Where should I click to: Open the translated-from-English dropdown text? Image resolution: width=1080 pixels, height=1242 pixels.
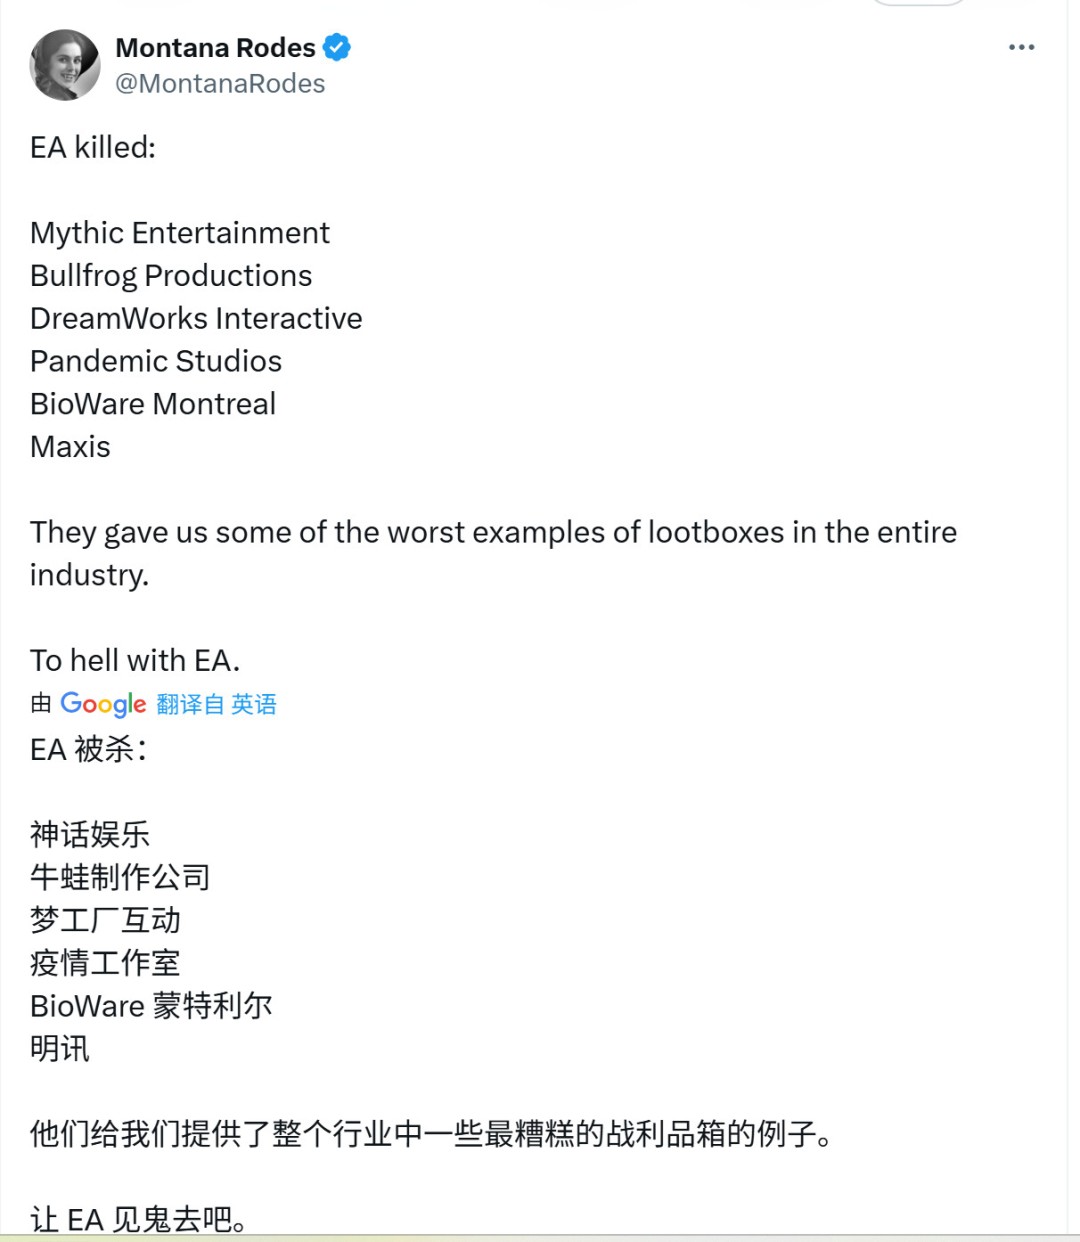pos(216,704)
